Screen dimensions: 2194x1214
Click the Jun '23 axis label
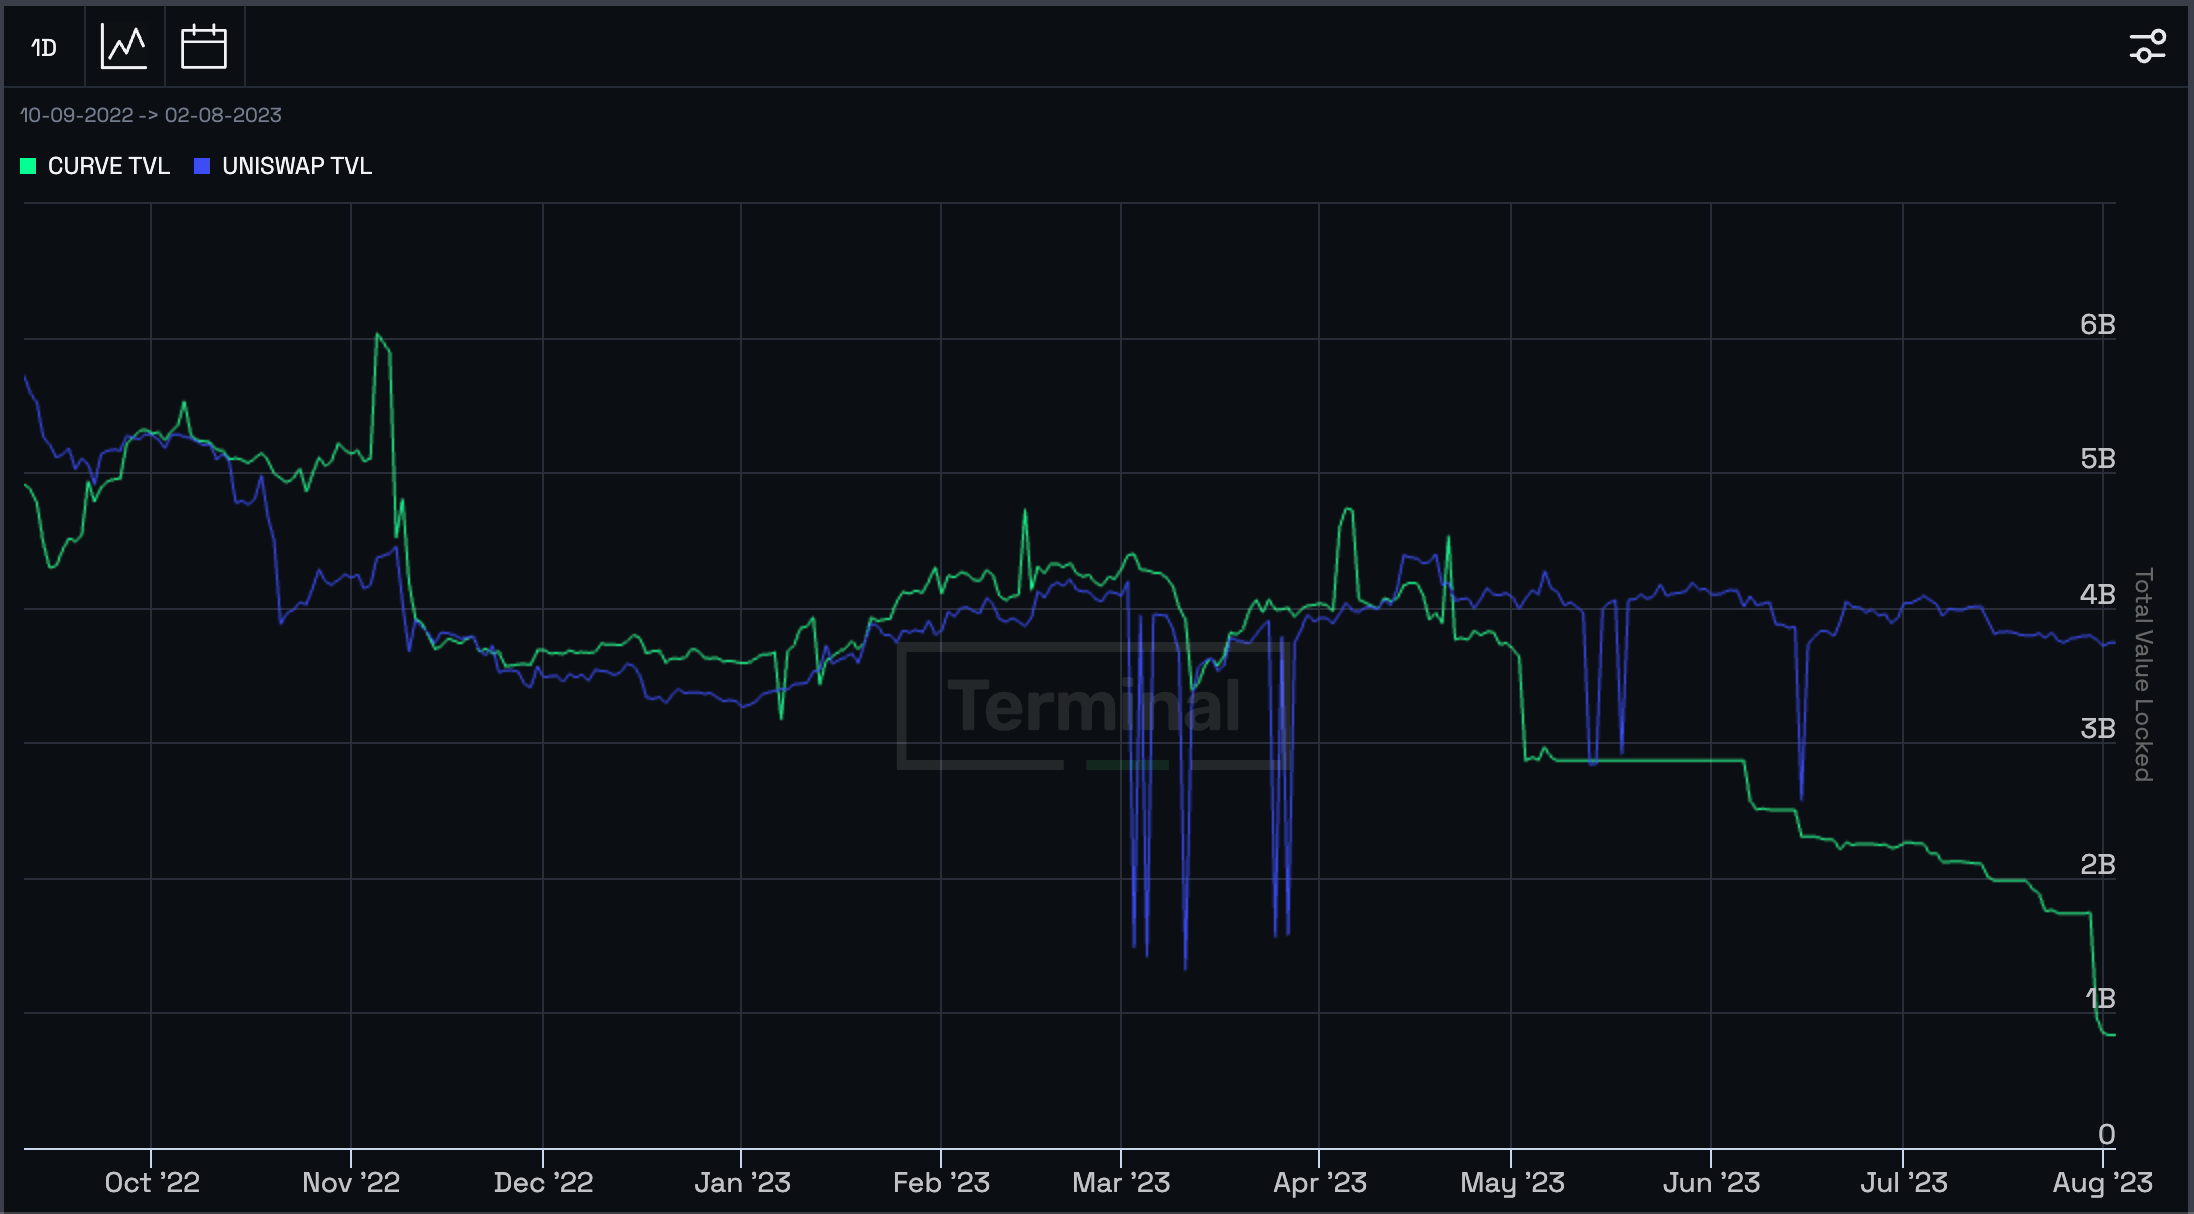[x=1711, y=1182]
